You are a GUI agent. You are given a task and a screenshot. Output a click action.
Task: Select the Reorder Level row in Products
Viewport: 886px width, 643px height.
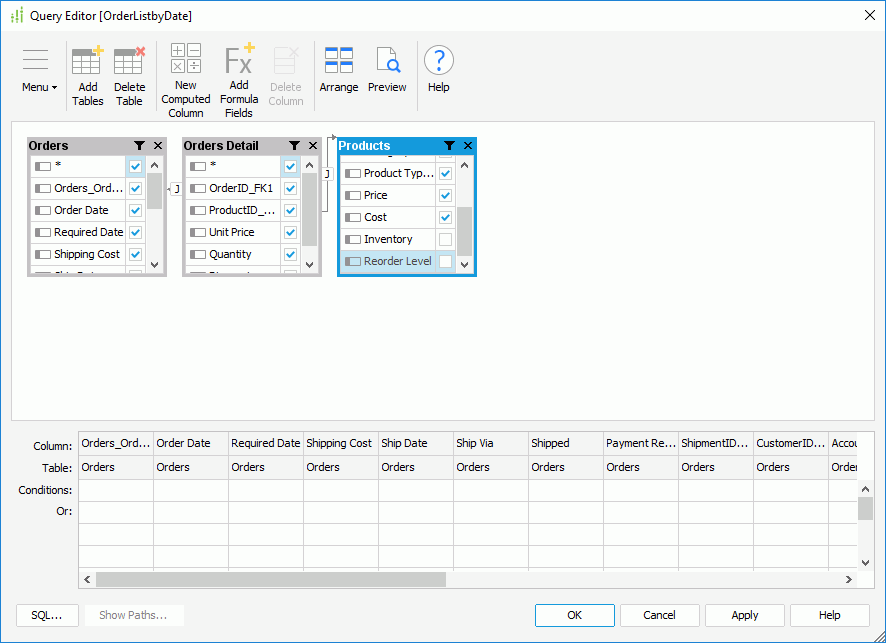click(x=390, y=261)
